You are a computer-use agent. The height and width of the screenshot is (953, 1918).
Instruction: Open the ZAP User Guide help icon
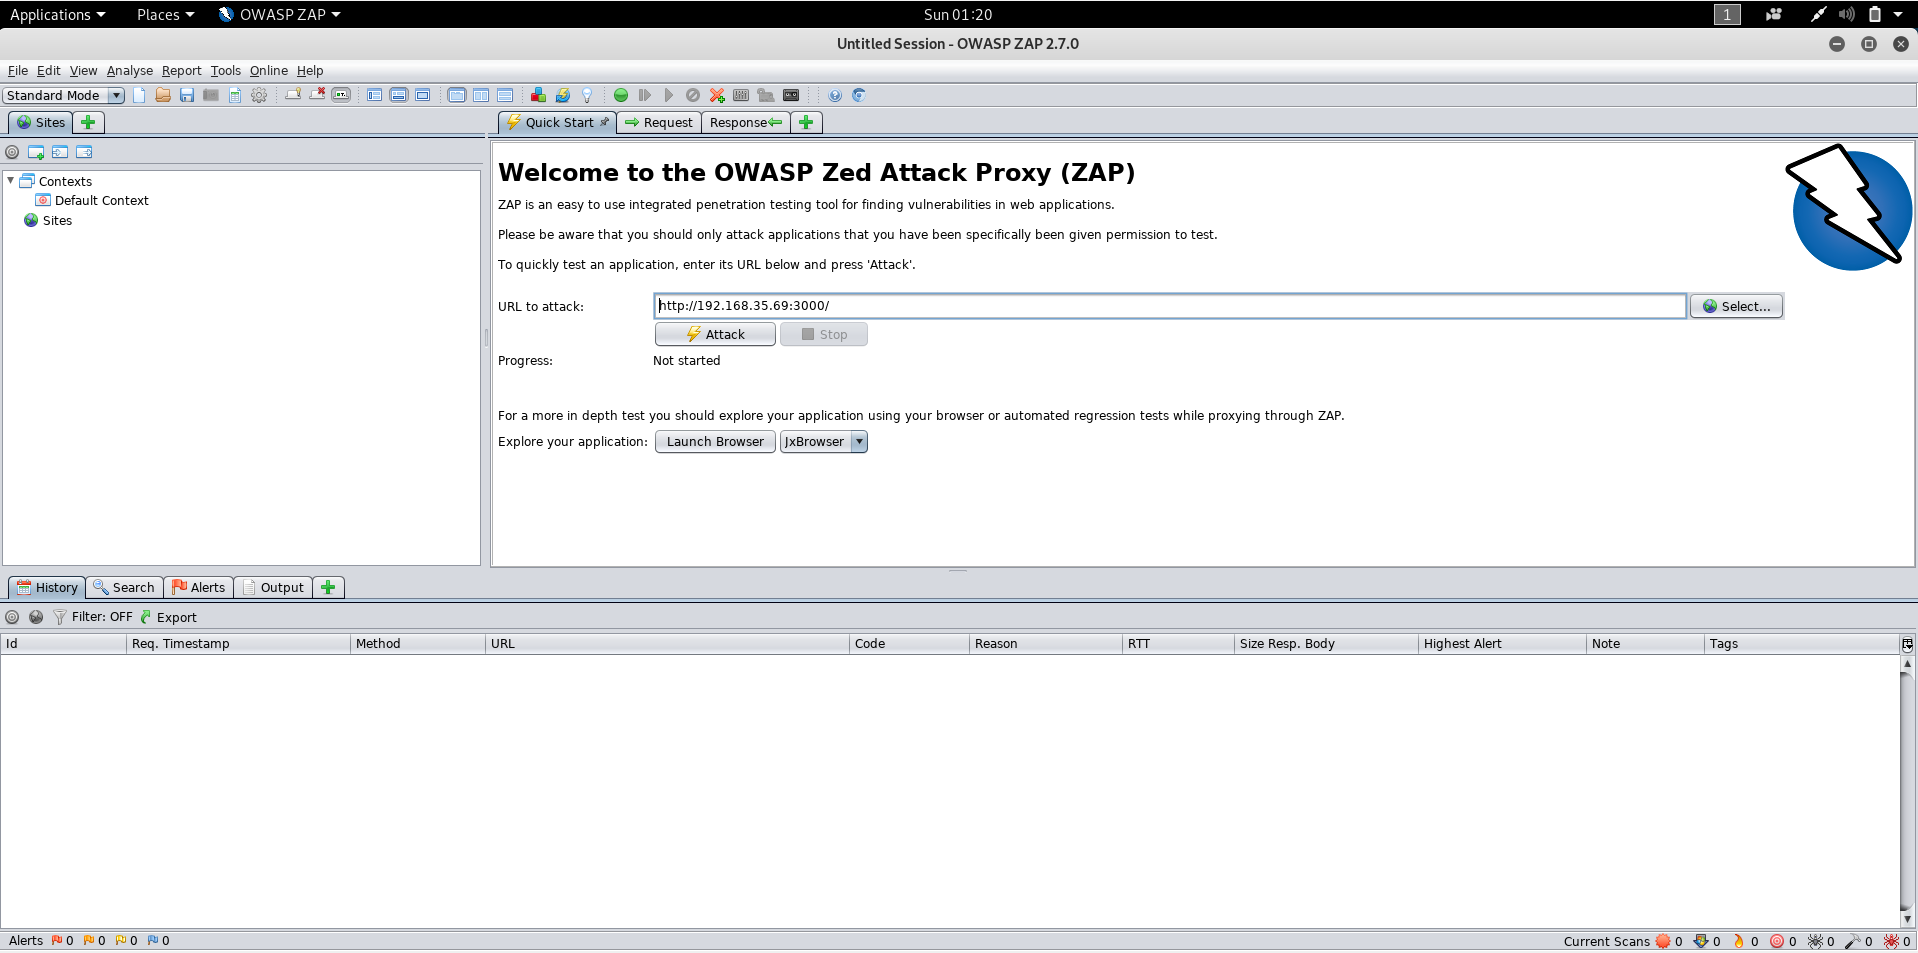835,95
